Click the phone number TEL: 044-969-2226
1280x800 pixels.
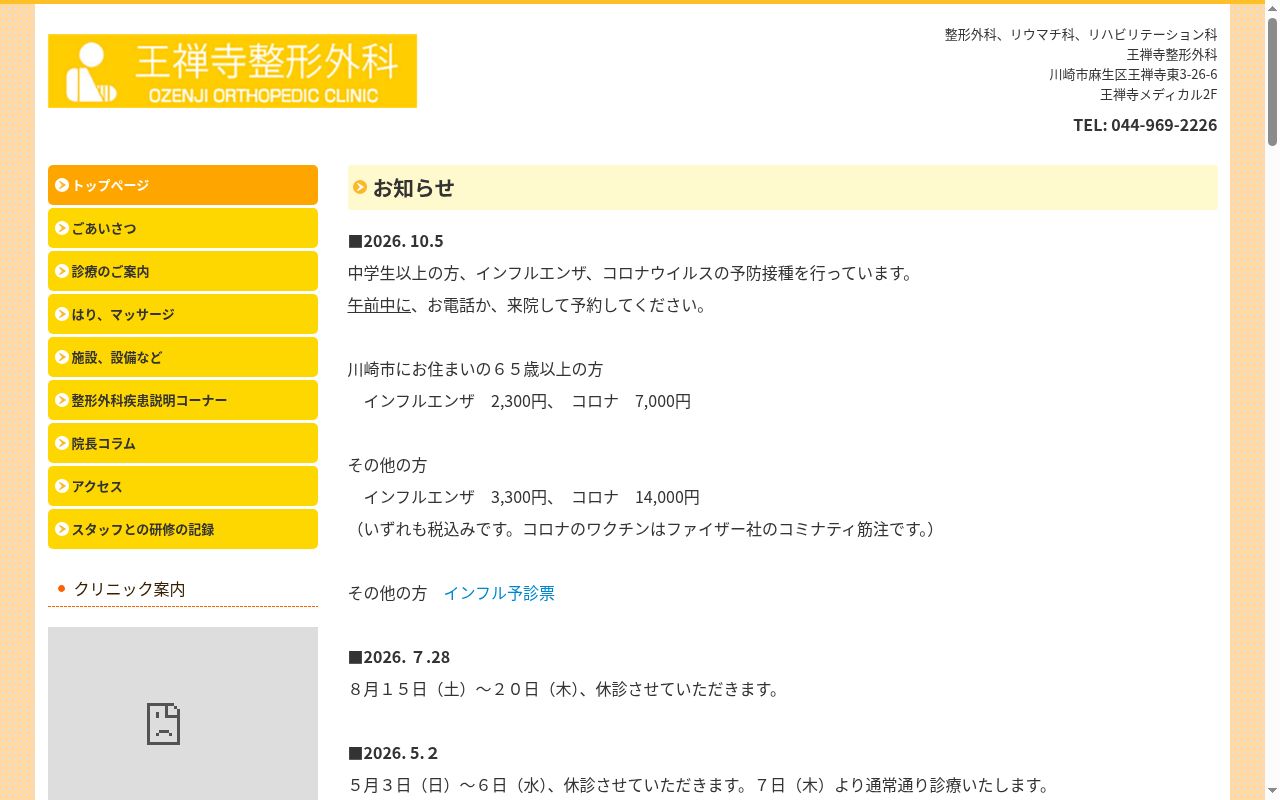pos(1145,125)
